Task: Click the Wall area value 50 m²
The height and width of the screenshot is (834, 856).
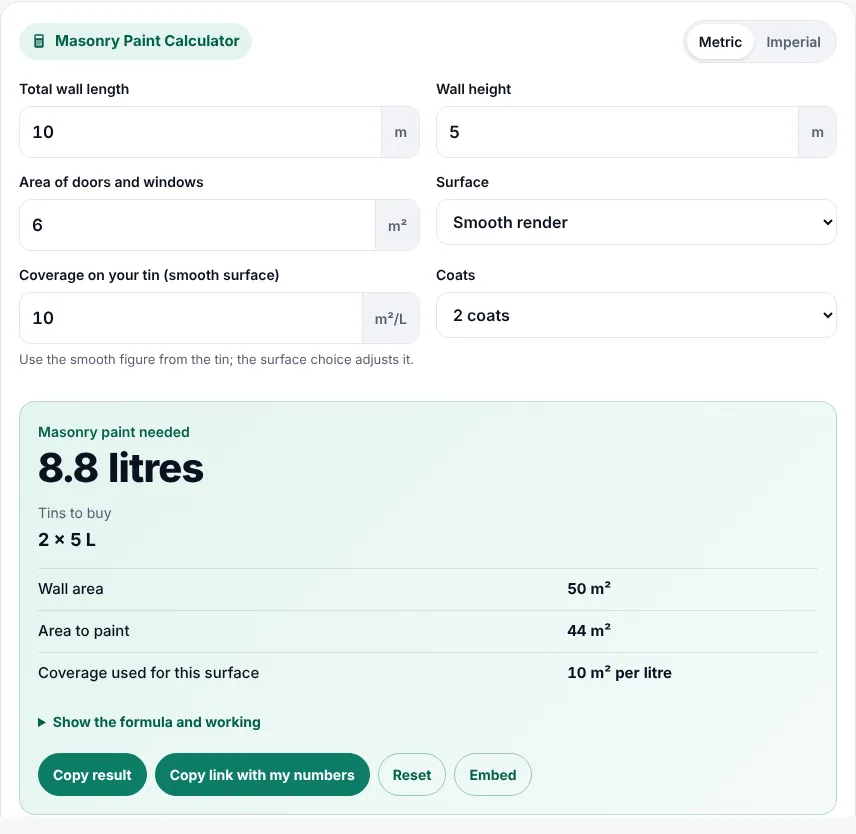Action: click(589, 588)
